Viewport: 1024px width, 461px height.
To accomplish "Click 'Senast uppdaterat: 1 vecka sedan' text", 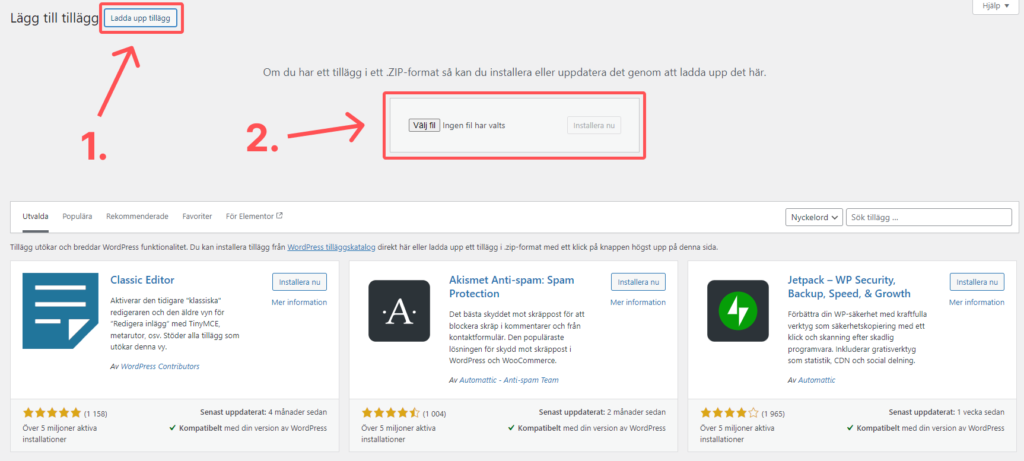I will tap(946, 413).
